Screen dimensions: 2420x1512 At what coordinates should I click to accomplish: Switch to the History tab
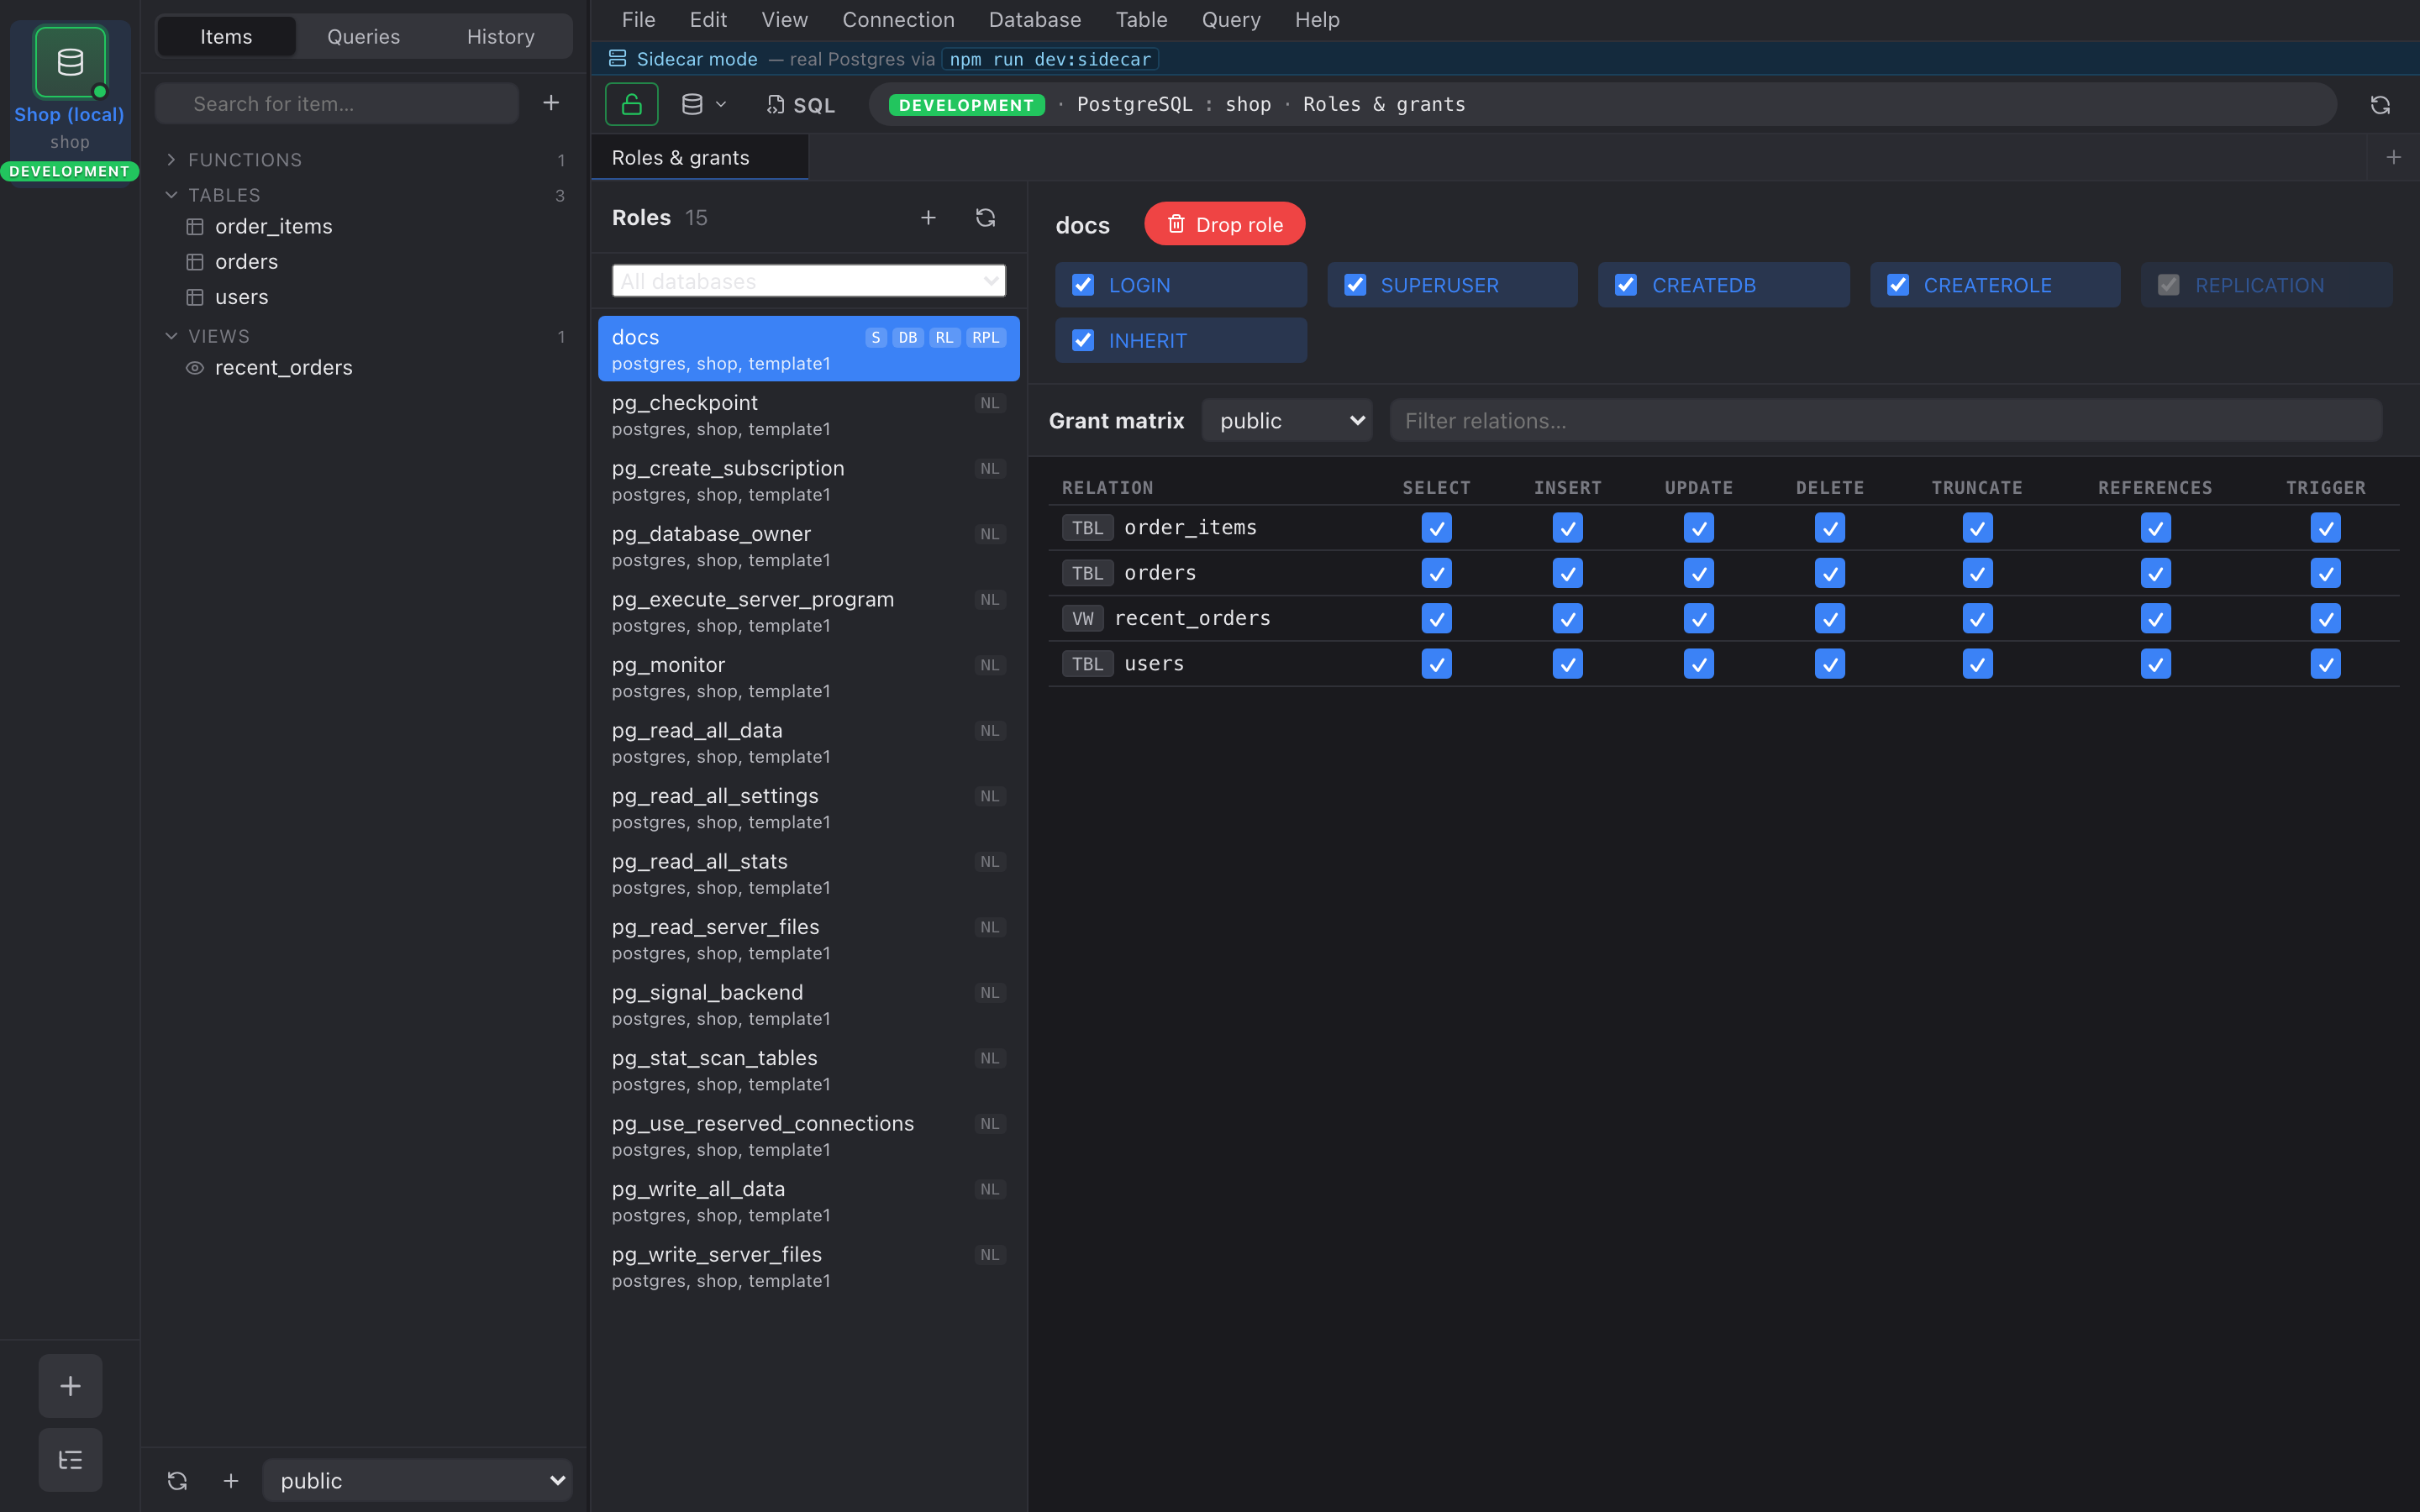point(500,37)
